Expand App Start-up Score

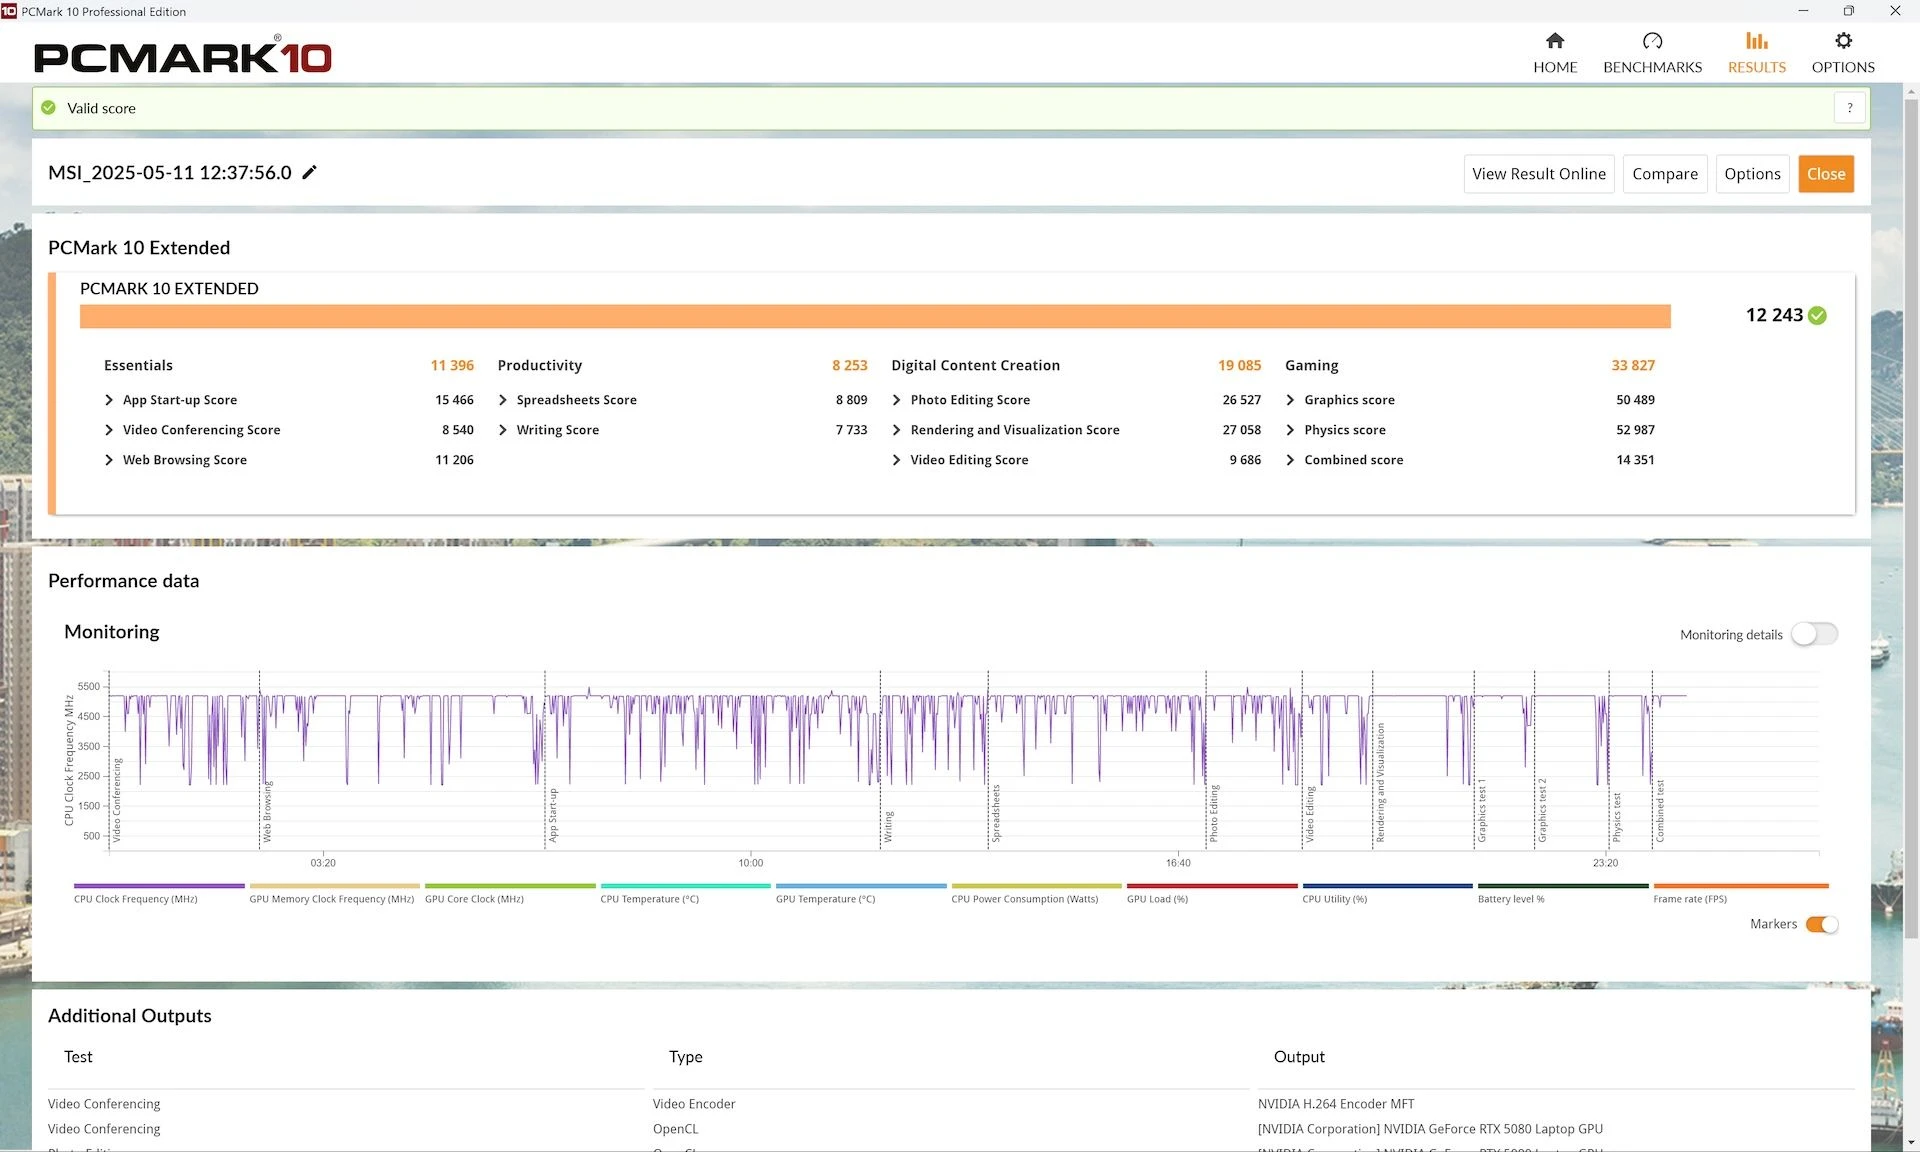[109, 400]
